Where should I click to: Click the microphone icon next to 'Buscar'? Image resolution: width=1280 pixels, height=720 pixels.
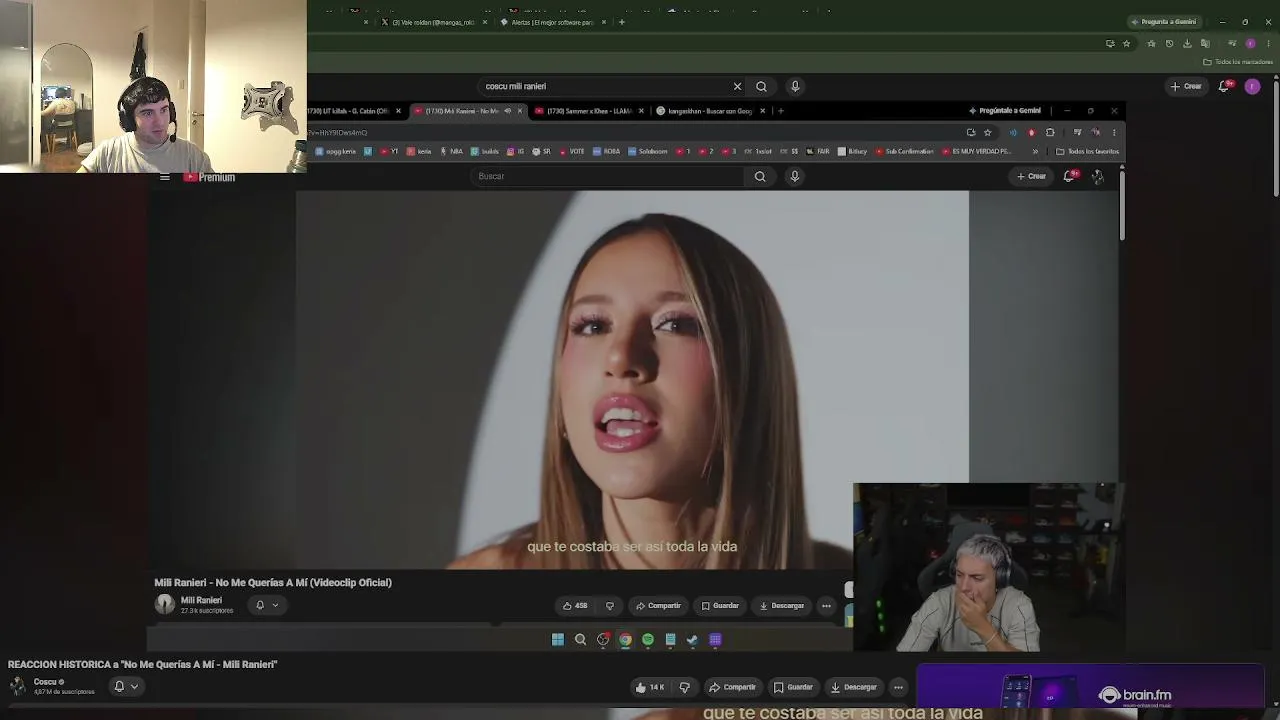795,176
